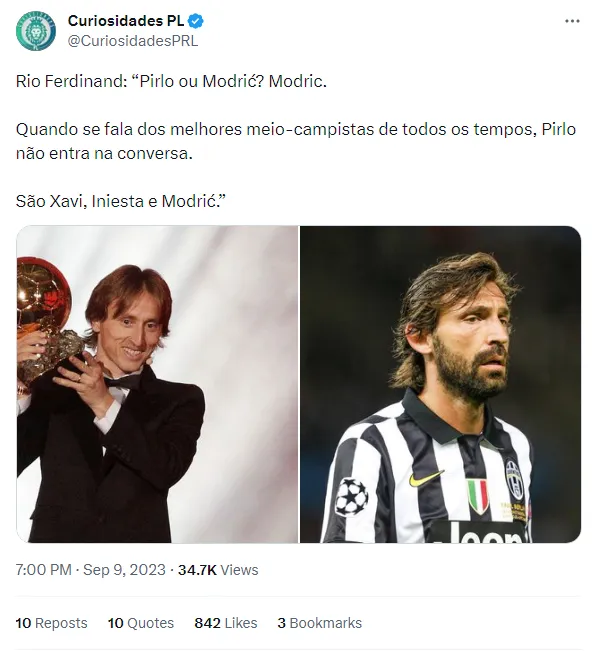Image resolution: width=600 pixels, height=651 pixels.
Task: Click the 7:00 PM timestamp
Action: 44,570
